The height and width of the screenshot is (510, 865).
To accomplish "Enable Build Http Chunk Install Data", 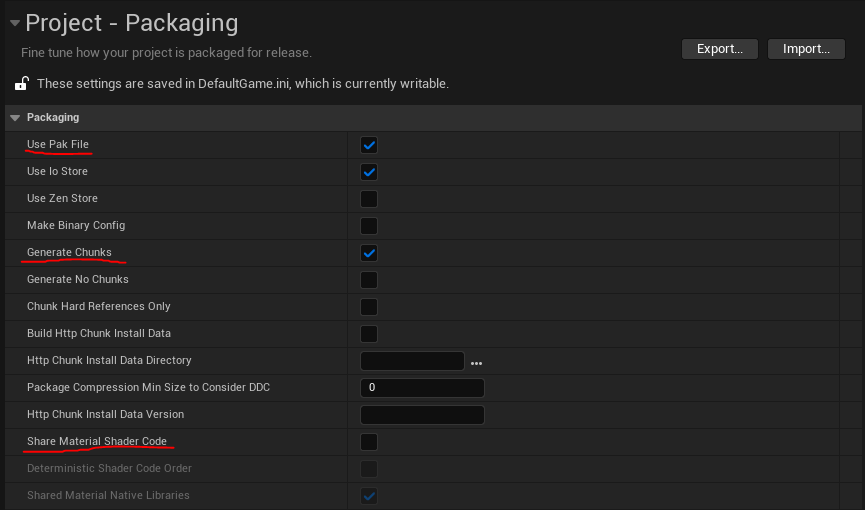I will [x=369, y=334].
